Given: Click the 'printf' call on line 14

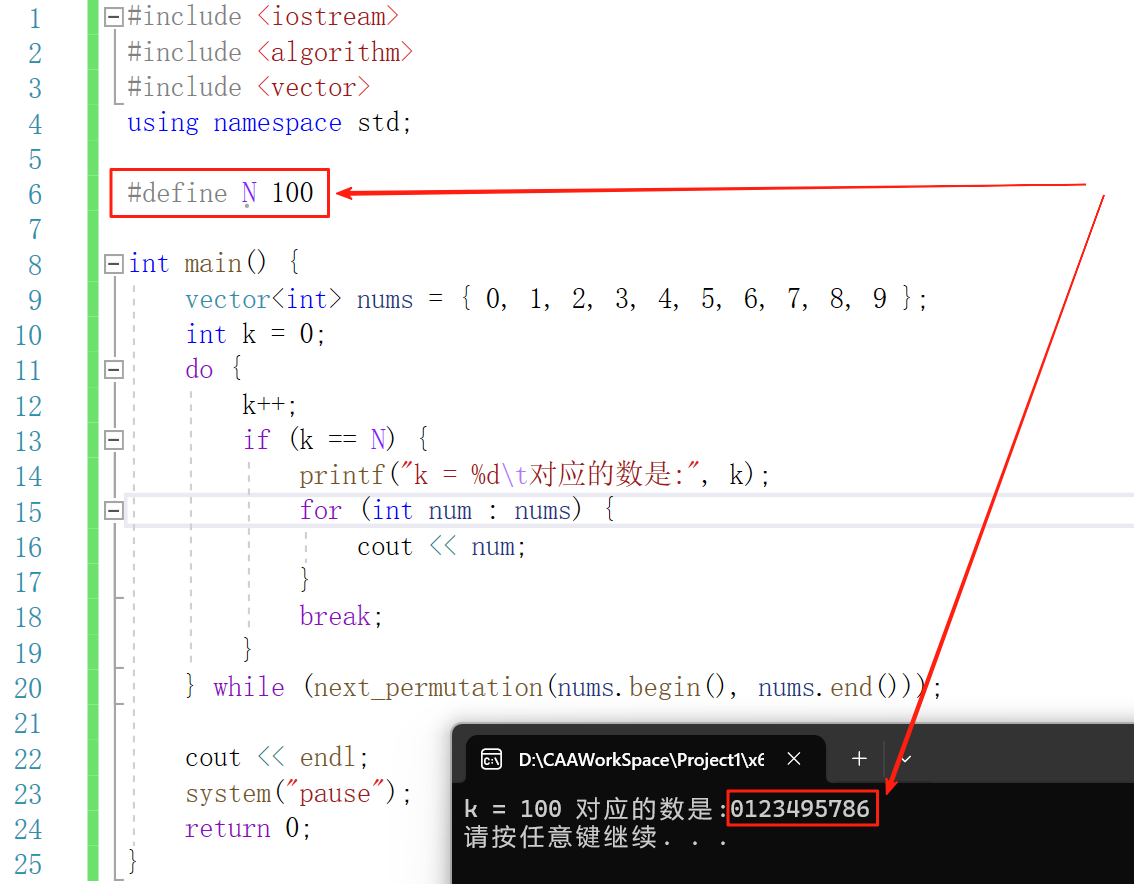Looking at the screenshot, I should (x=341, y=475).
